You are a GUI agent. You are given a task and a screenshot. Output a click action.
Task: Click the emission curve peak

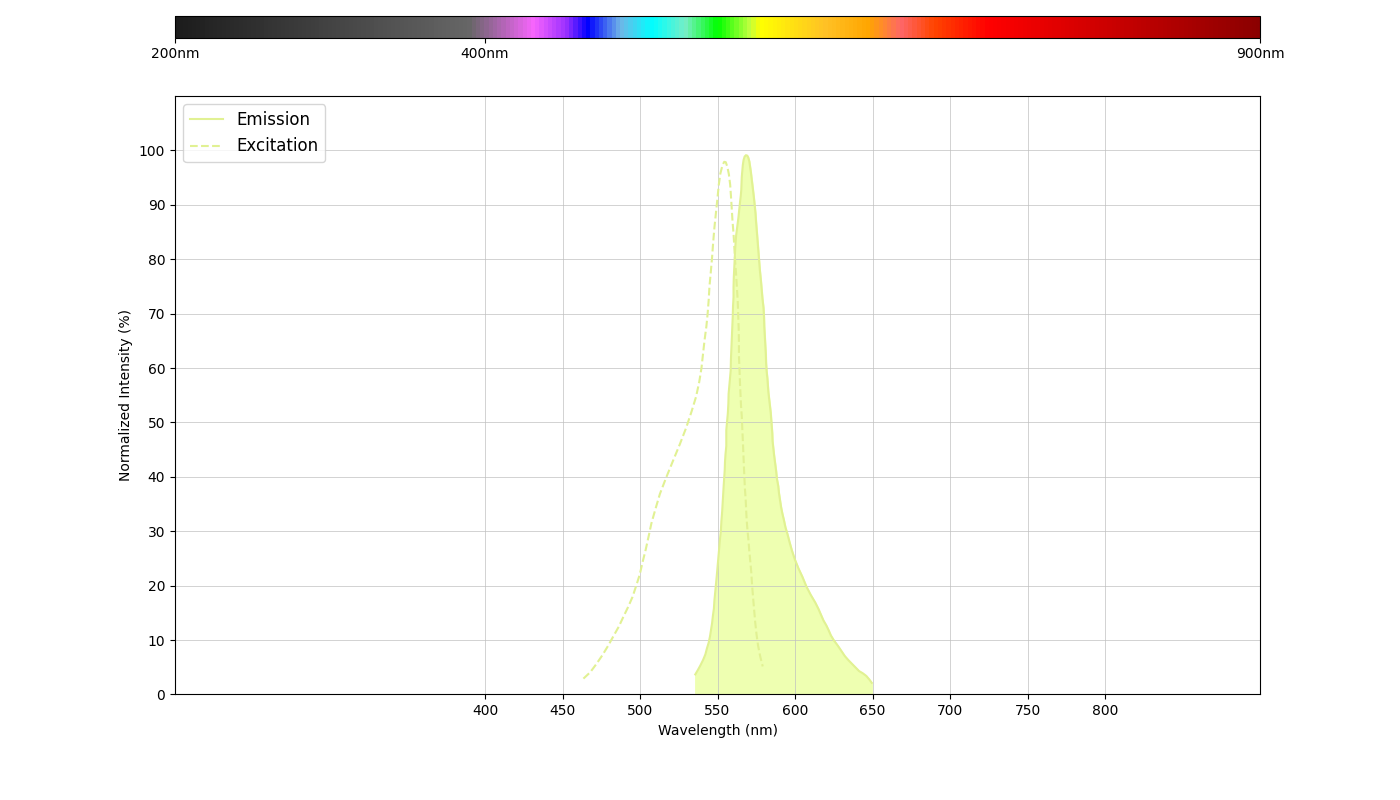coord(746,156)
